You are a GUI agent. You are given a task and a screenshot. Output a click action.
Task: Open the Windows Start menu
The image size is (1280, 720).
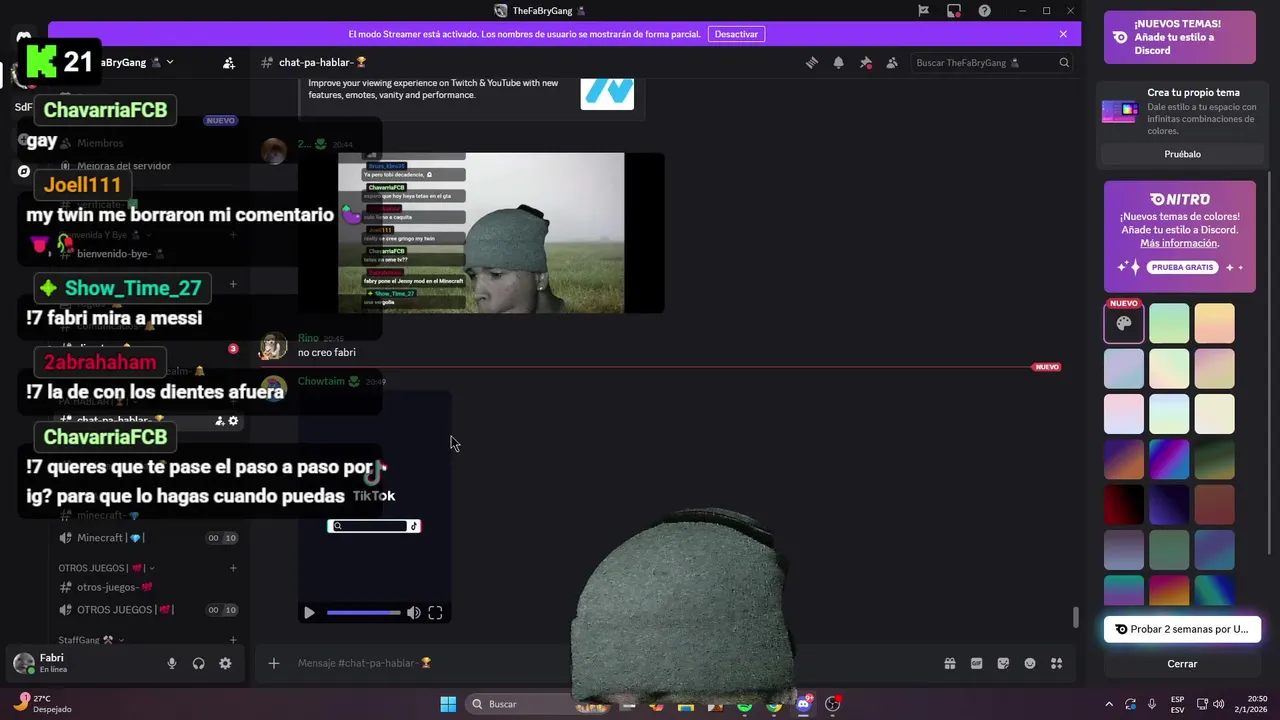pyautogui.click(x=448, y=704)
